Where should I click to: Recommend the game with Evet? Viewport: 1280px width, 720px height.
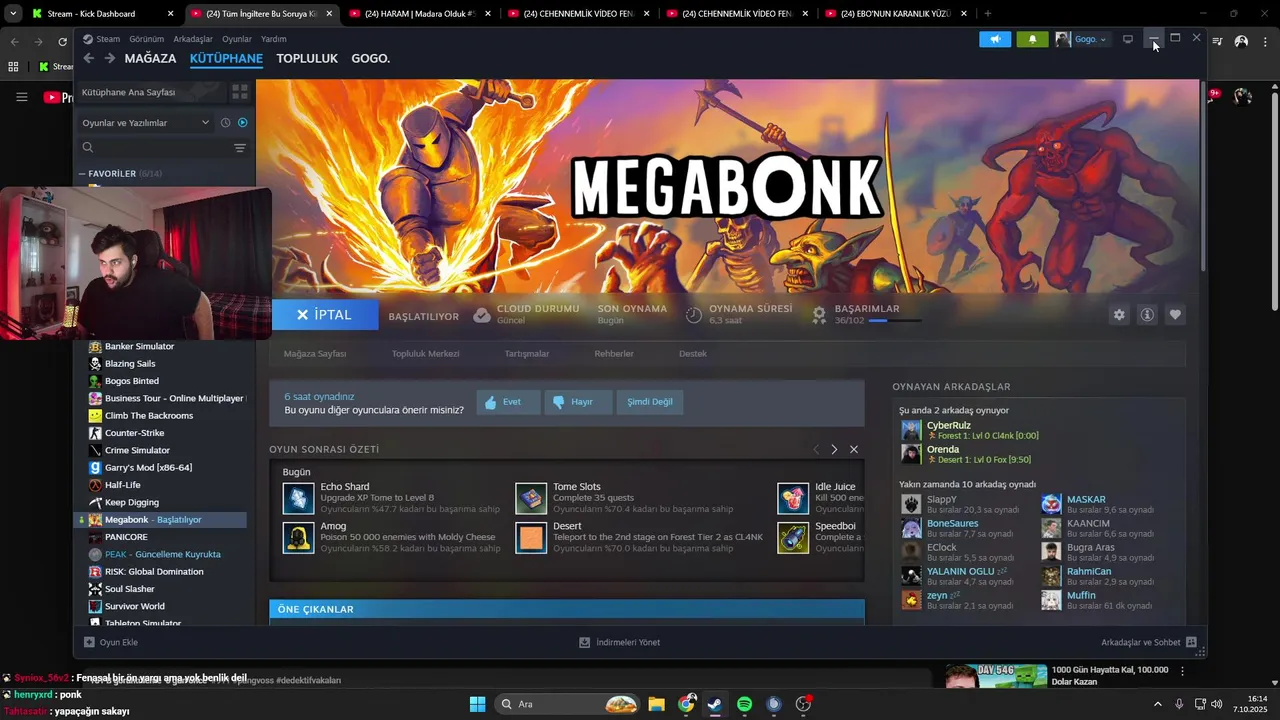click(508, 402)
